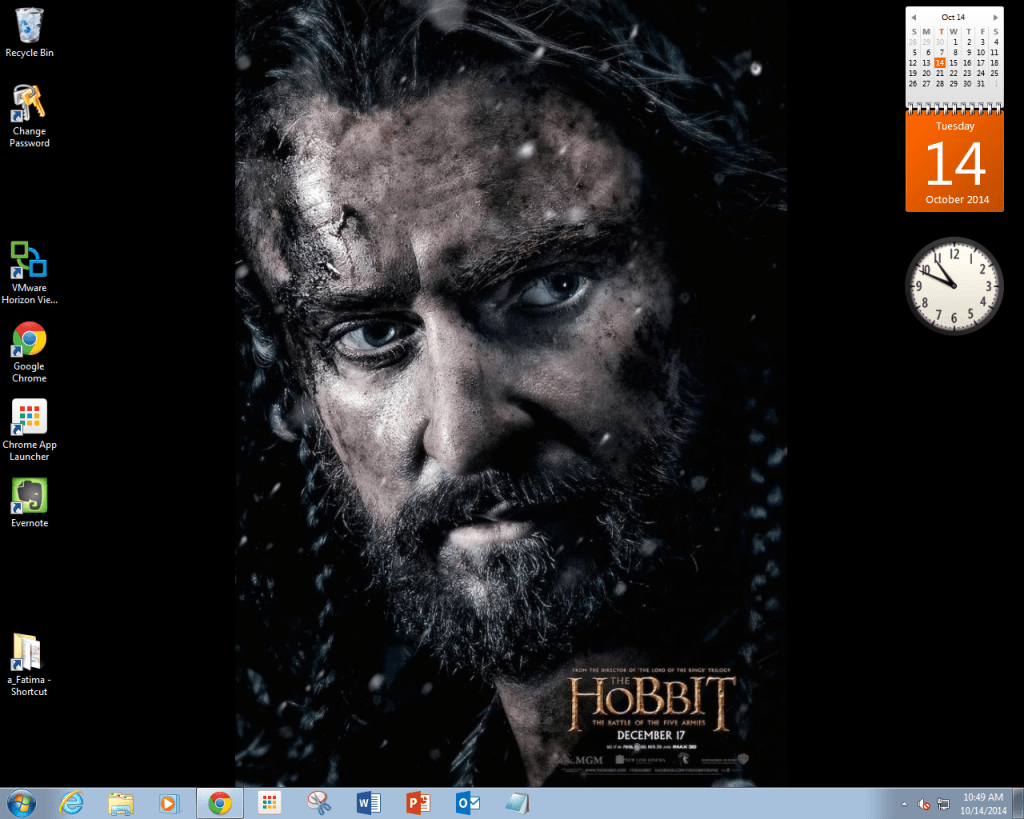Go to the next month in calendar gadget
The width and height of the screenshot is (1024, 819).
[993, 16]
